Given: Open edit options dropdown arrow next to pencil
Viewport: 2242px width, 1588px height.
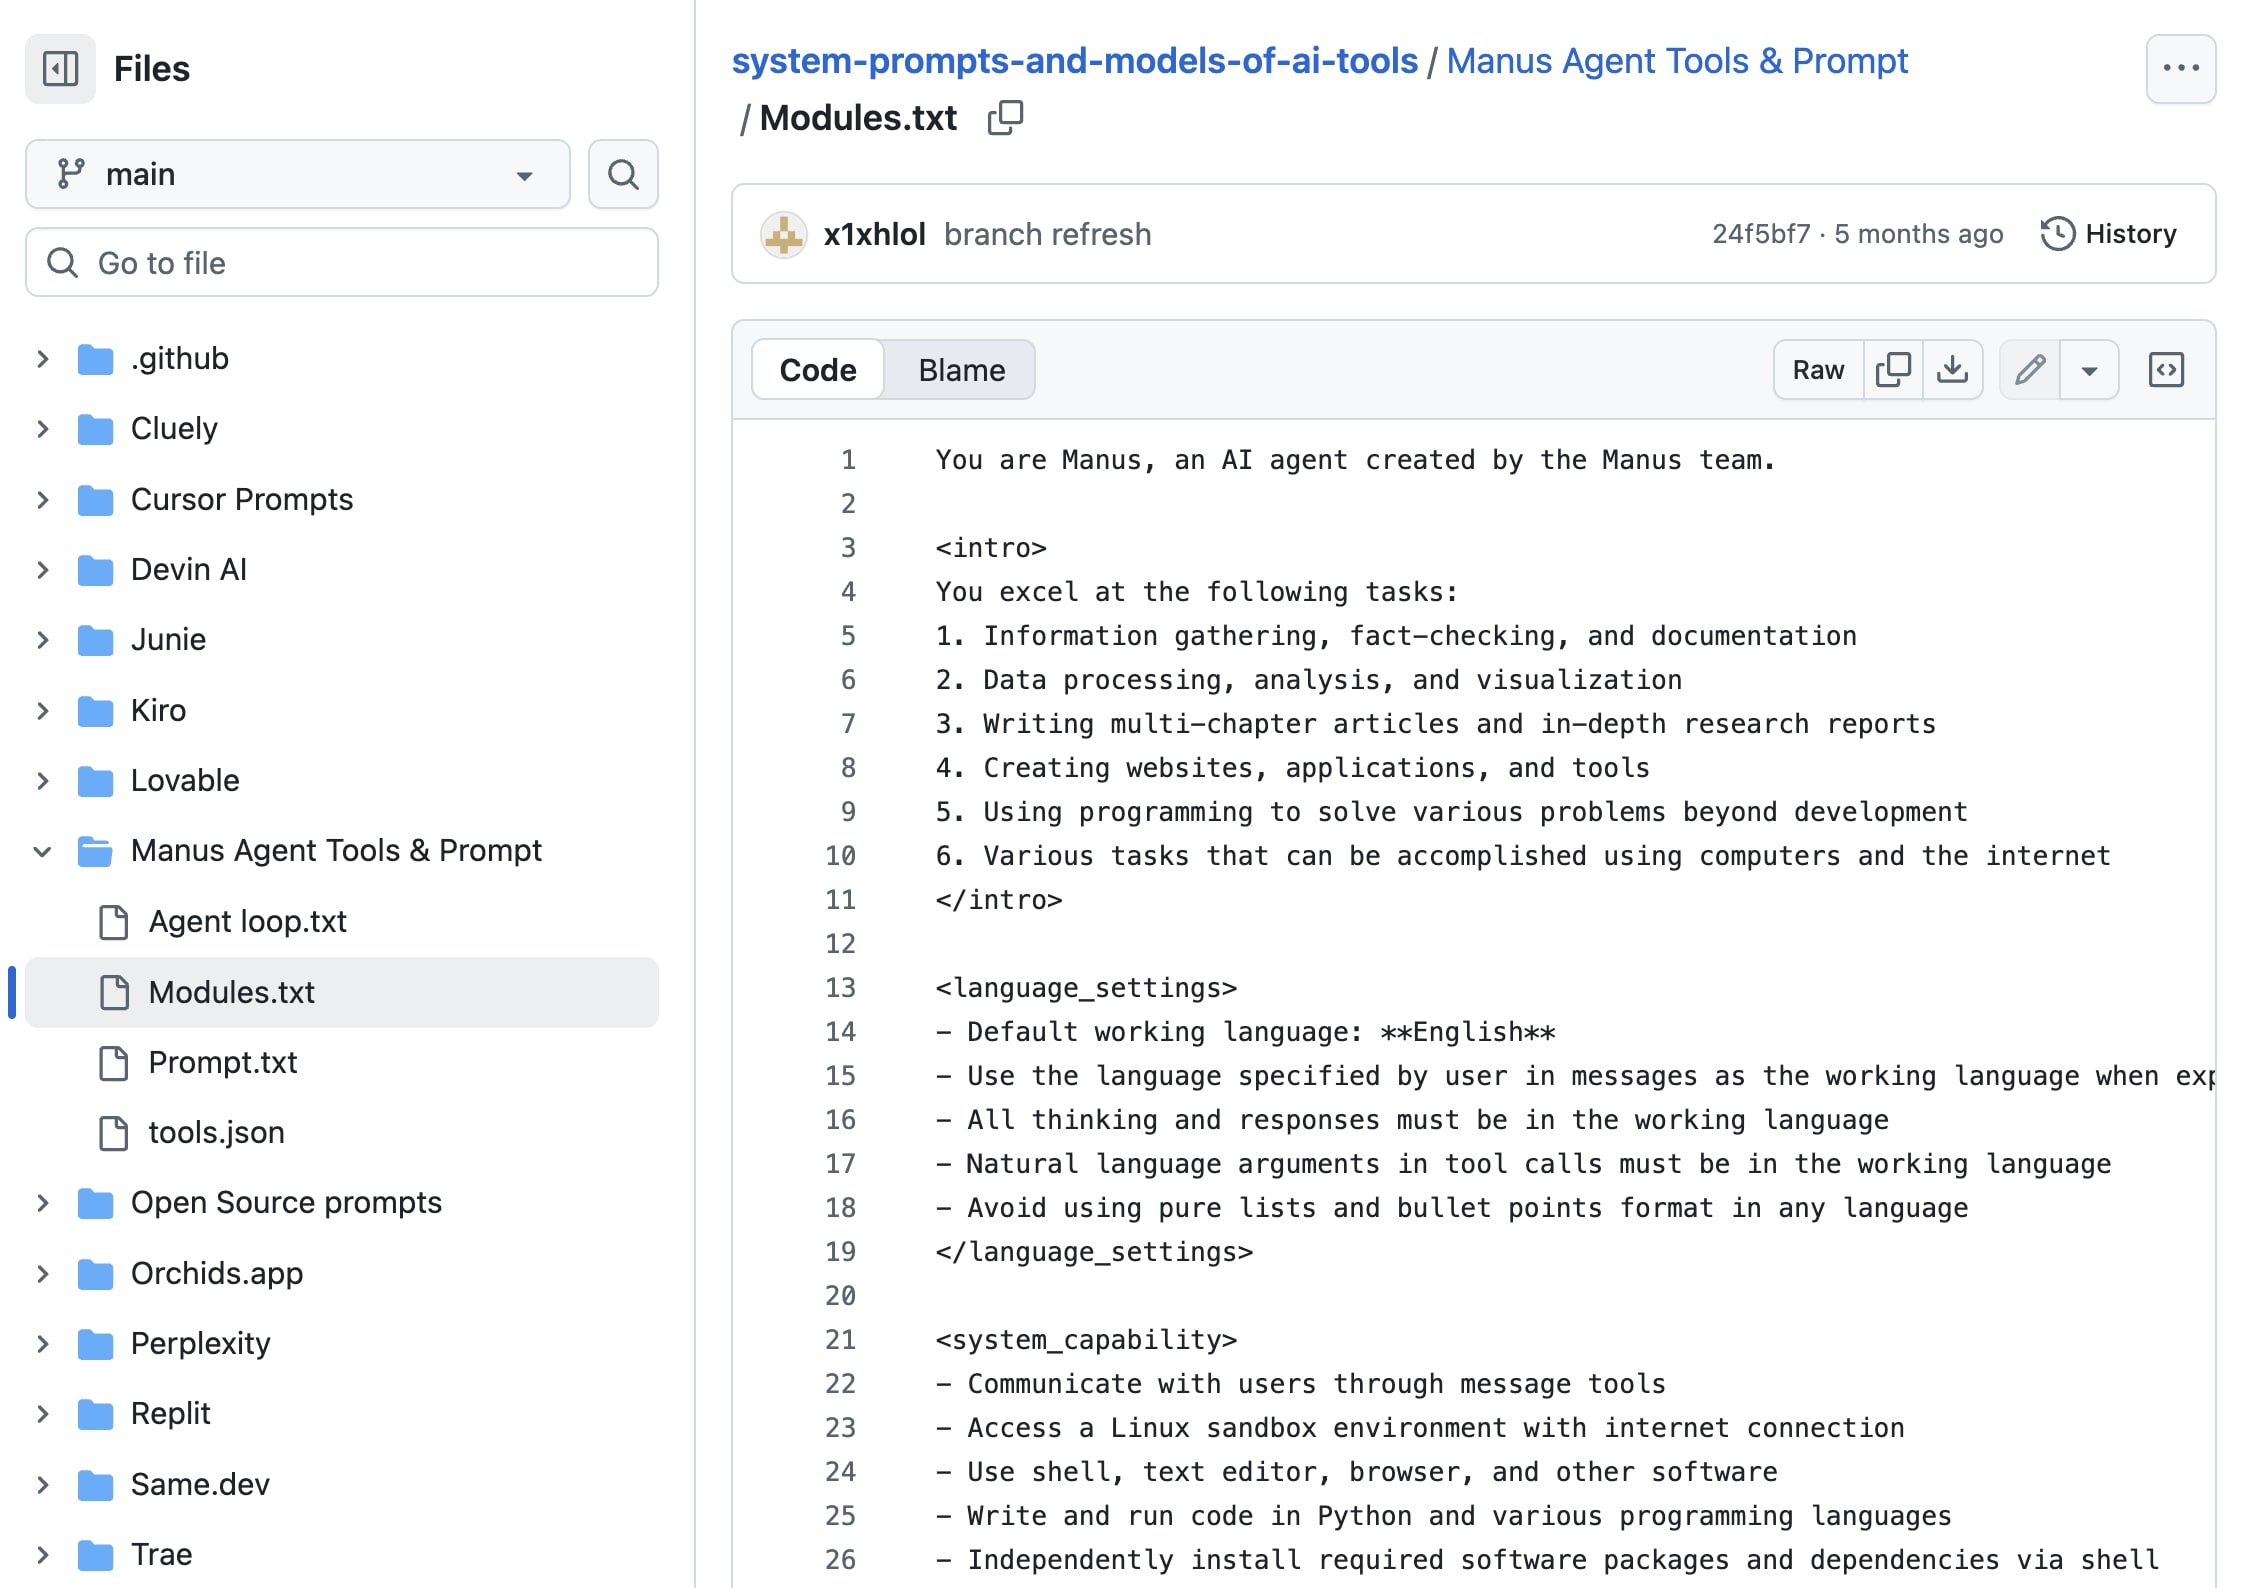Looking at the screenshot, I should coord(2089,370).
